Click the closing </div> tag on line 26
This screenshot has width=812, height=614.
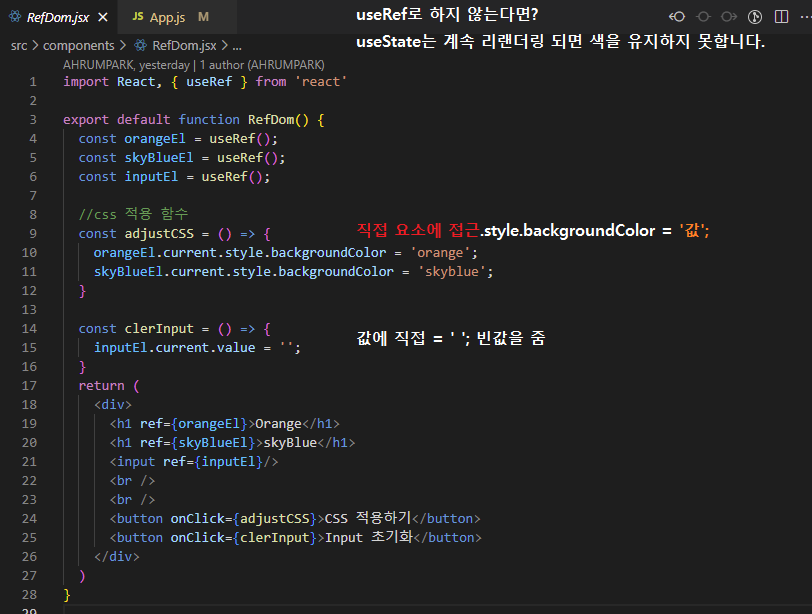117,557
